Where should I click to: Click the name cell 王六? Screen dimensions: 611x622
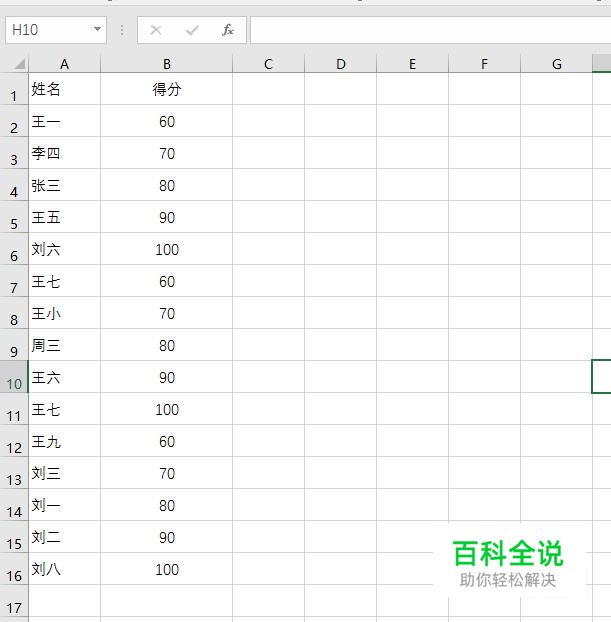pyautogui.click(x=65, y=377)
